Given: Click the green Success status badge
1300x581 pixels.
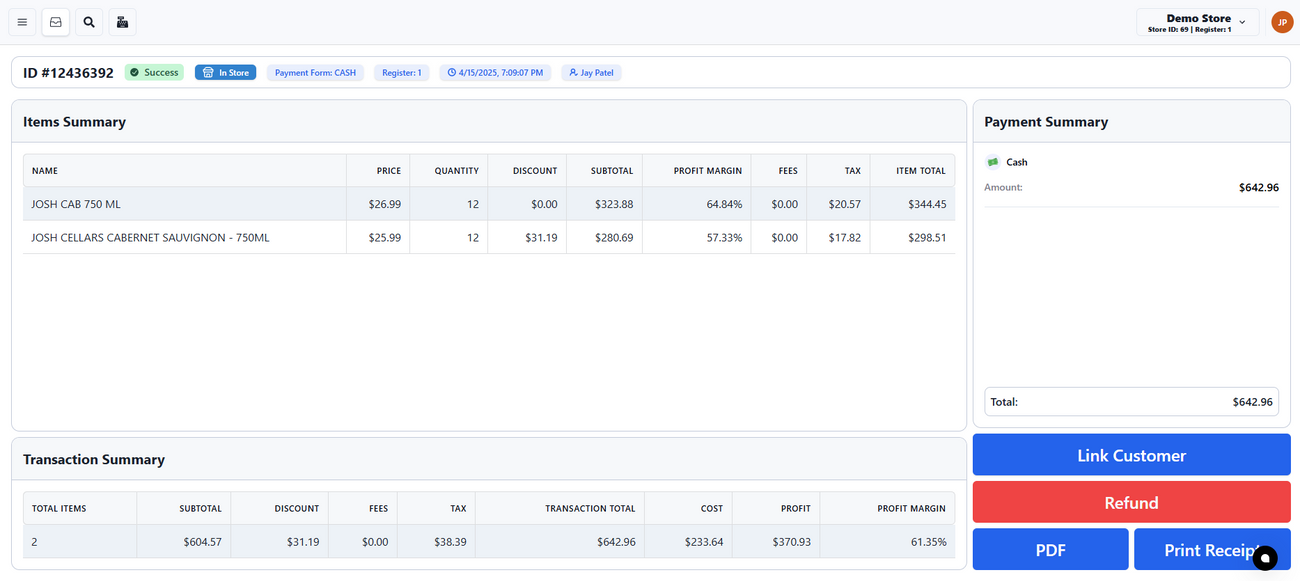Looking at the screenshot, I should (154, 73).
